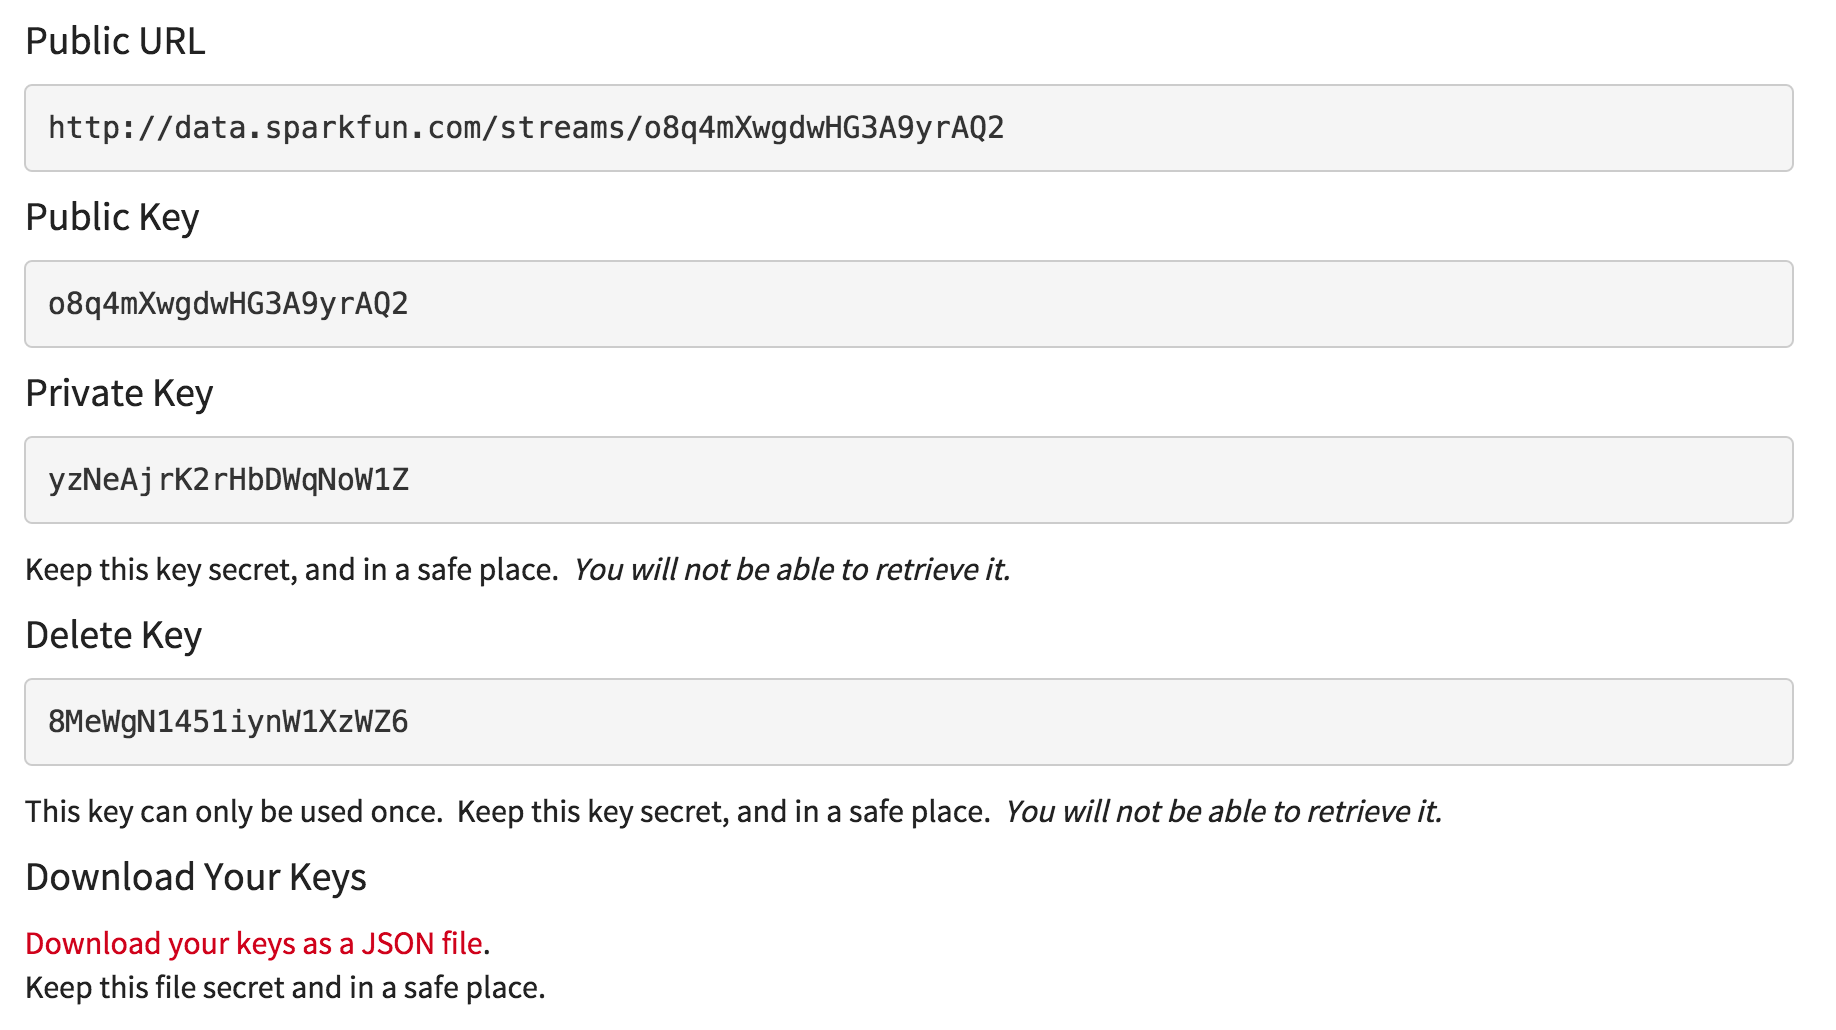1836x1030 pixels.
Task: Select the Private Key heading
Action: tap(119, 393)
